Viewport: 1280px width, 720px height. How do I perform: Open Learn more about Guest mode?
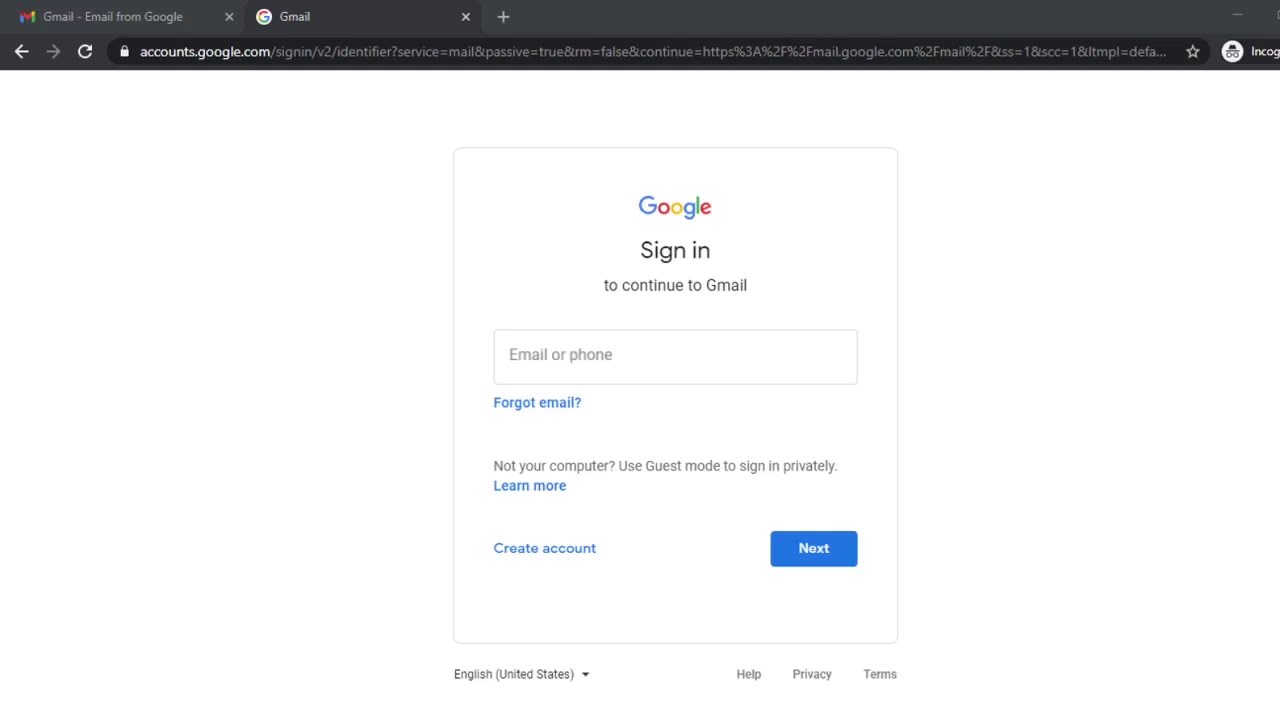pyautogui.click(x=530, y=486)
